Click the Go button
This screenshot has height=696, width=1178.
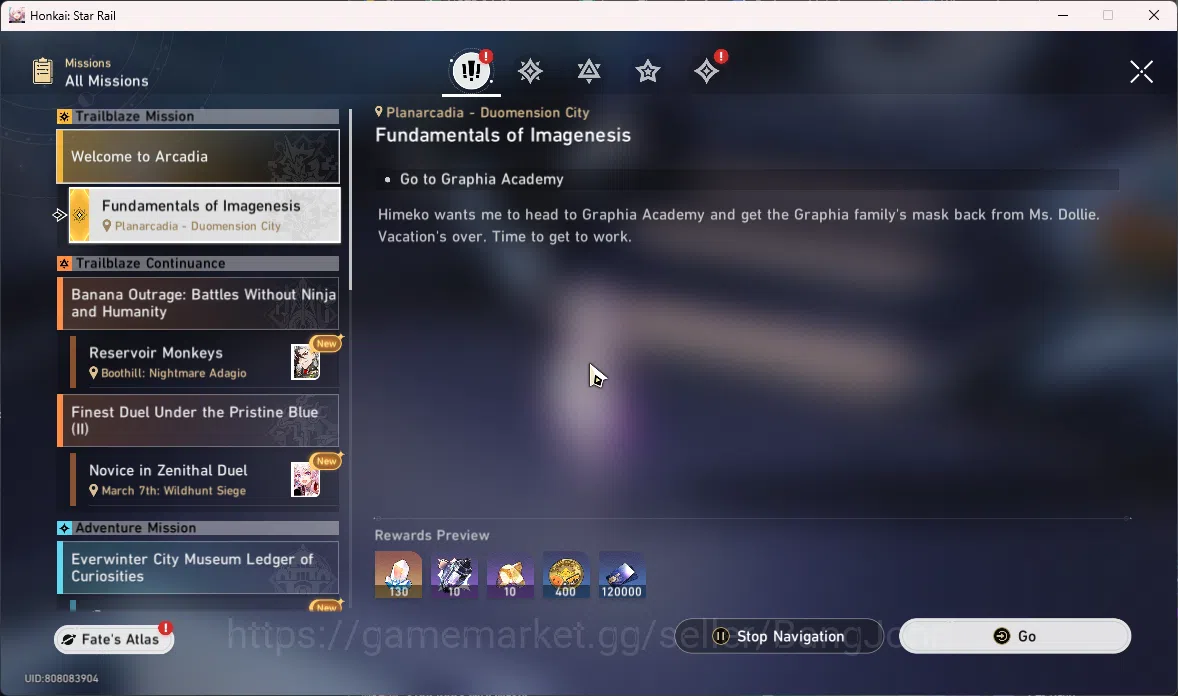coord(1015,636)
